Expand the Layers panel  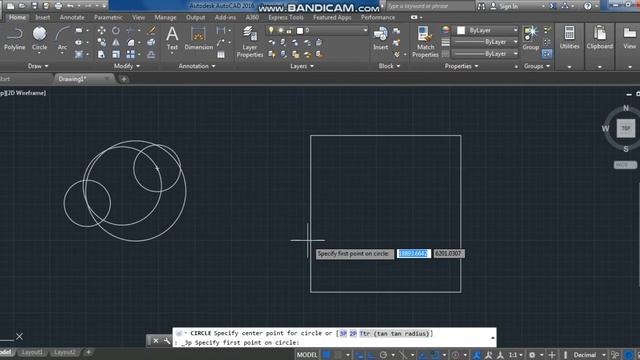click(302, 66)
